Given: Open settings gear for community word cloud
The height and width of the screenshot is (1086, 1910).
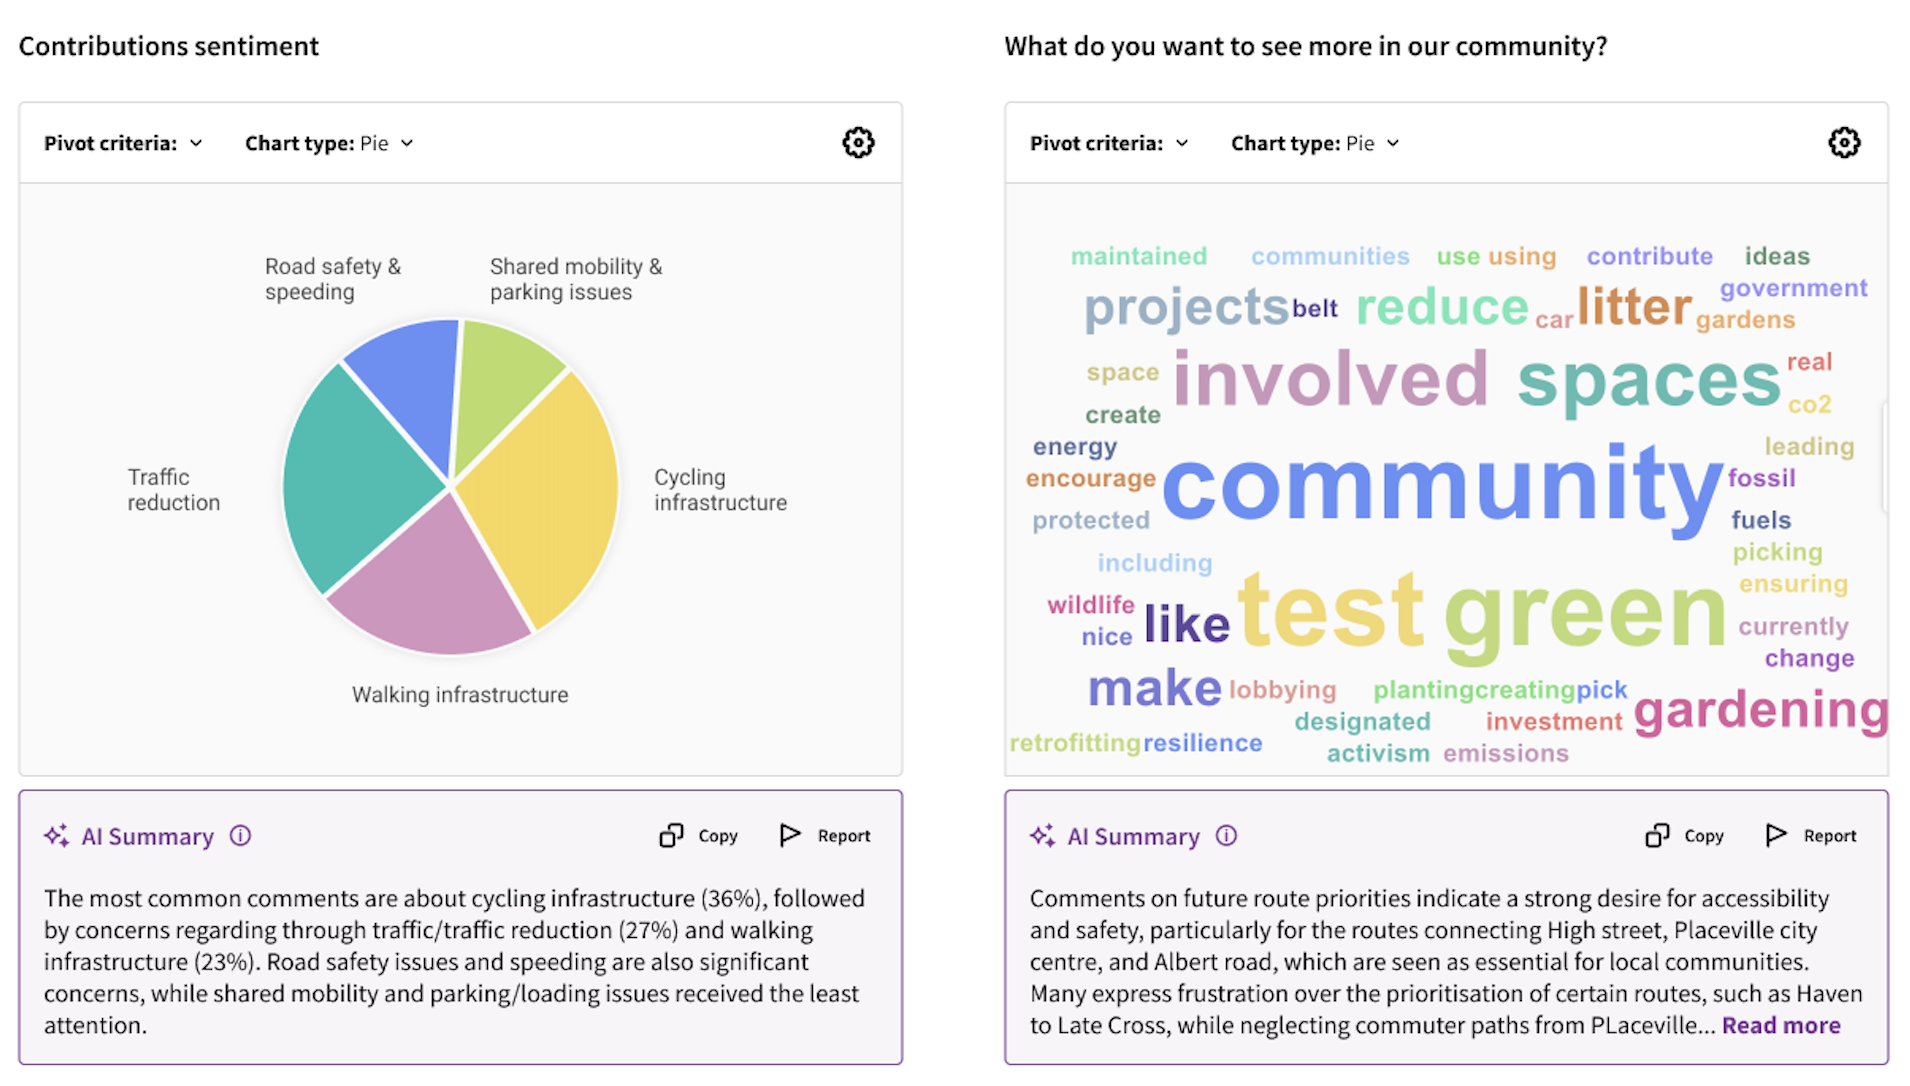Looking at the screenshot, I should pos(1843,143).
